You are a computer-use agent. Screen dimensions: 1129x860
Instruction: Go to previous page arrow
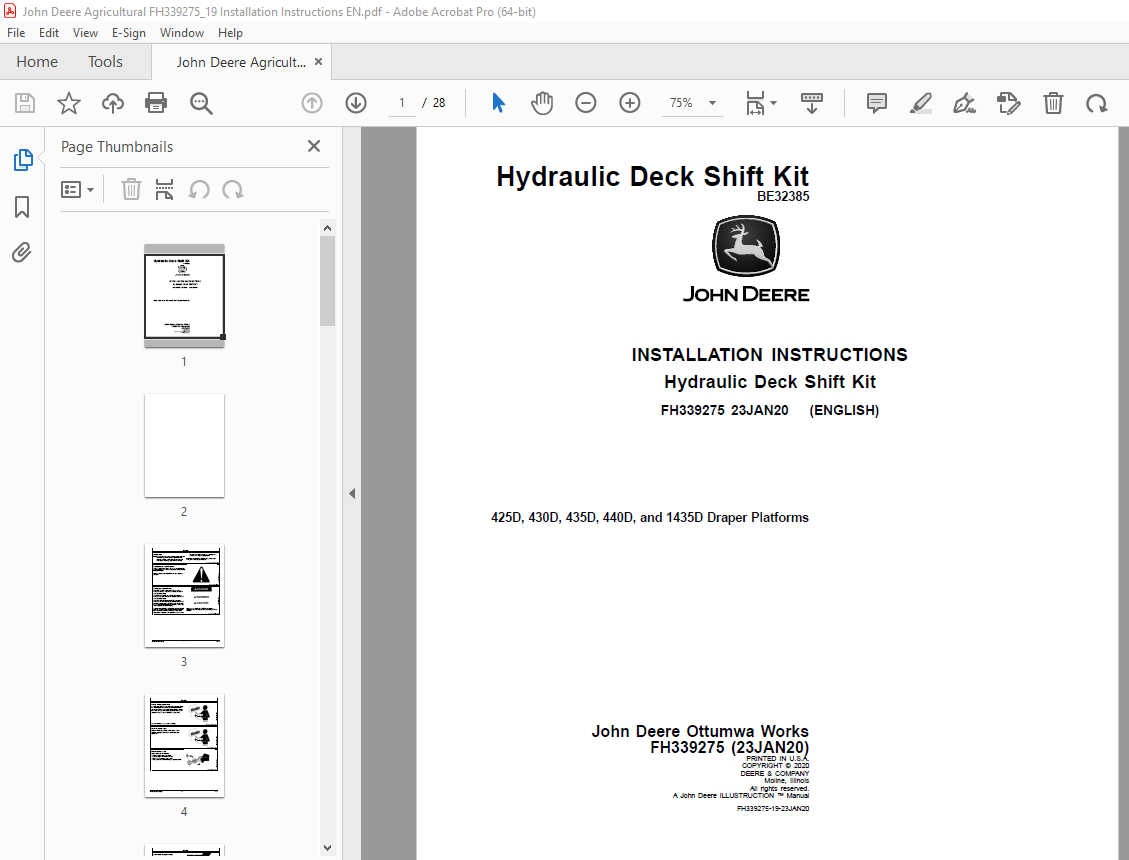[x=312, y=103]
